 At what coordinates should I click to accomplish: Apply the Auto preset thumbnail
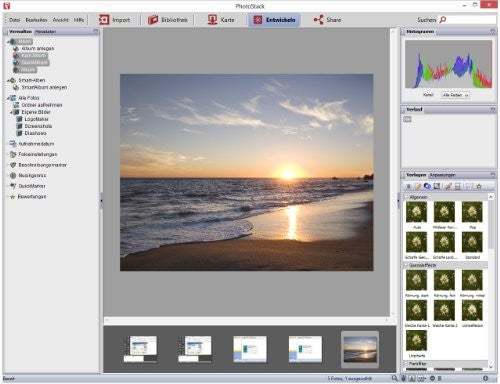click(416, 212)
